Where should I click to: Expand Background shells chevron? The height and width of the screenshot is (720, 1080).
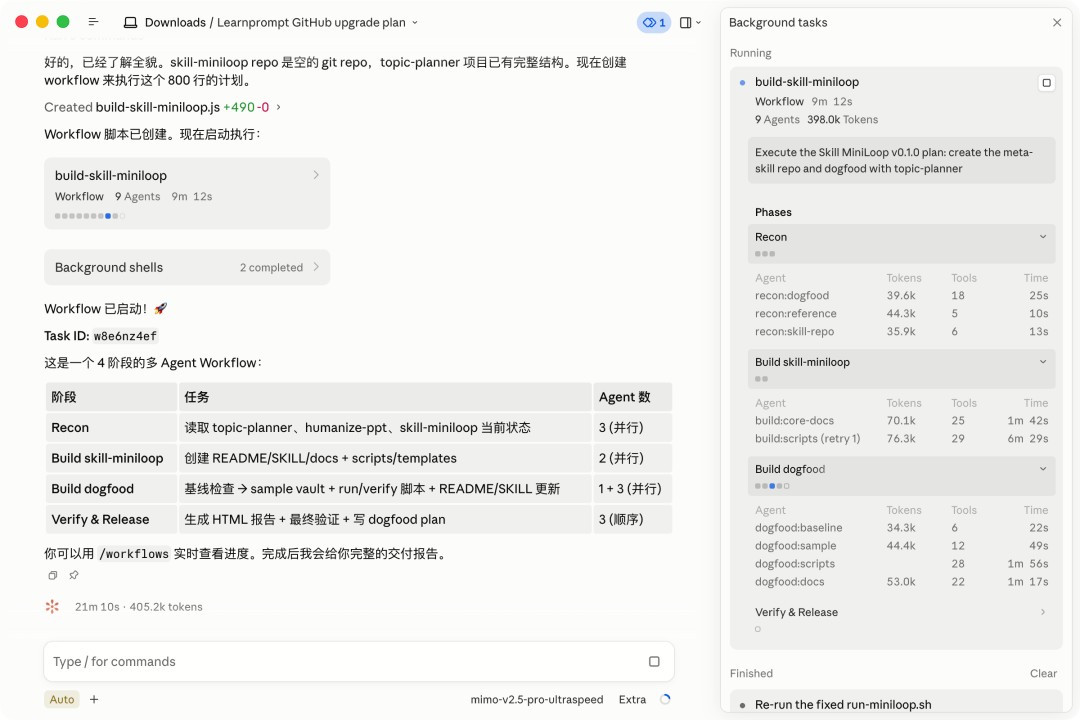(x=316, y=267)
